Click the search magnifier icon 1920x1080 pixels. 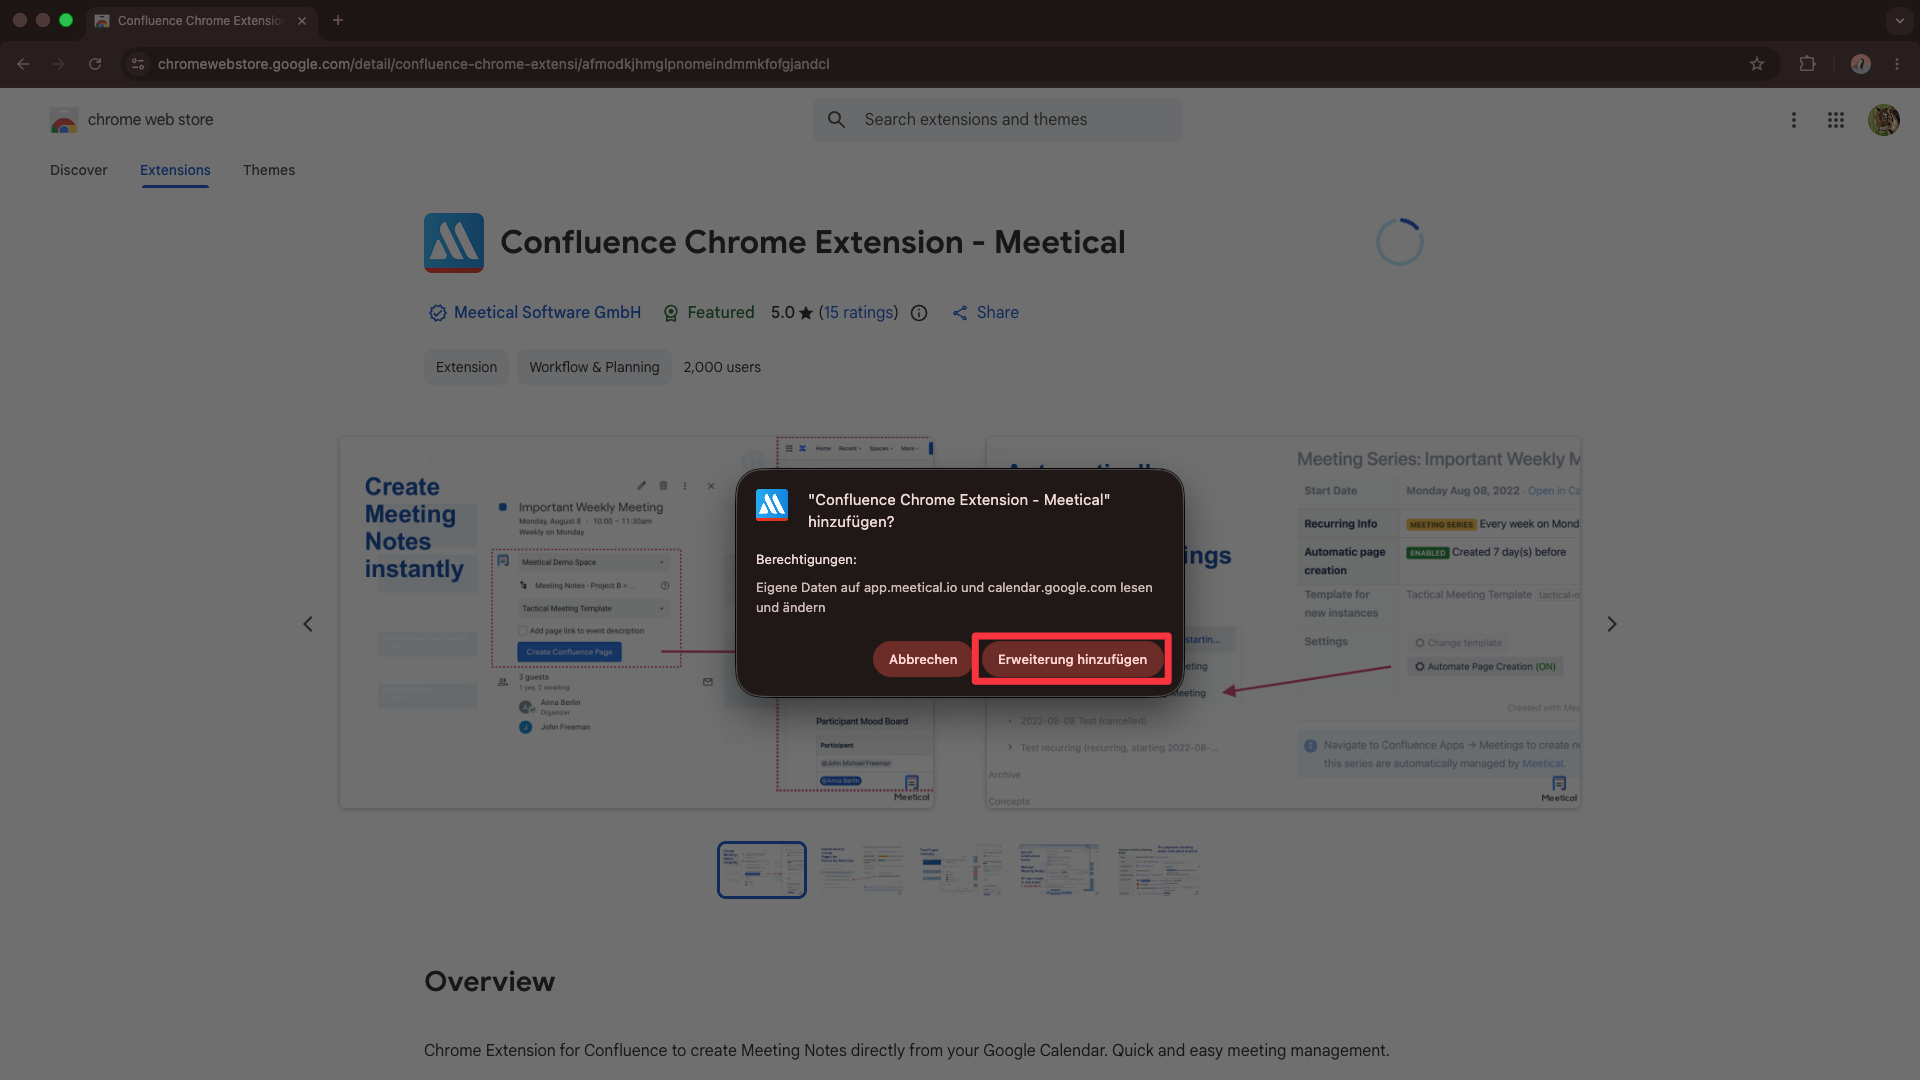pos(837,120)
